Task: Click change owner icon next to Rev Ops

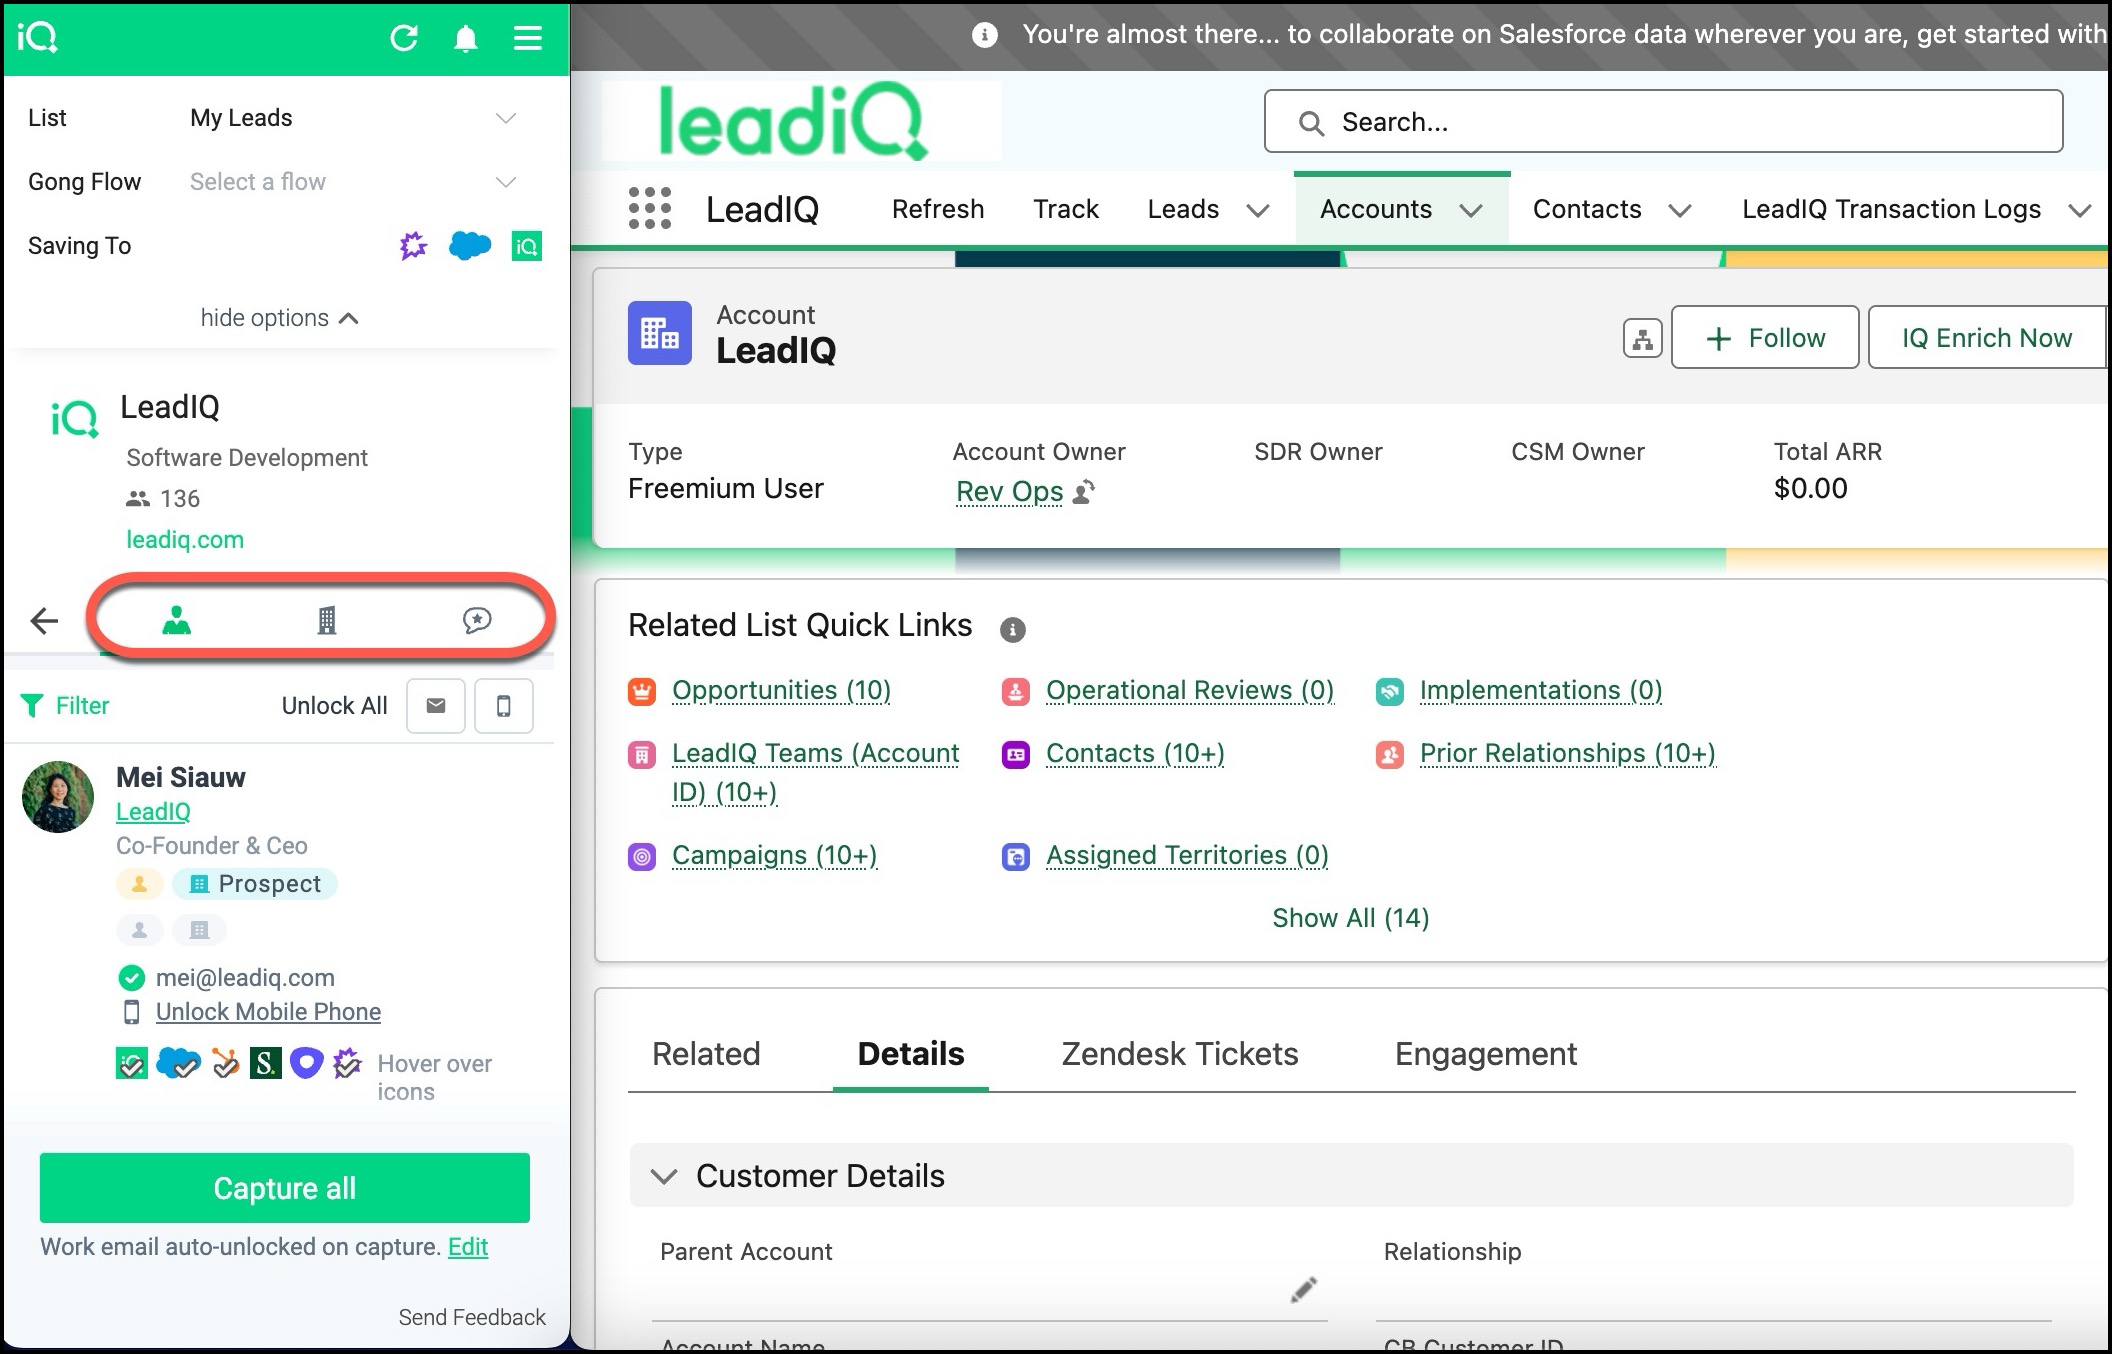Action: (x=1084, y=491)
